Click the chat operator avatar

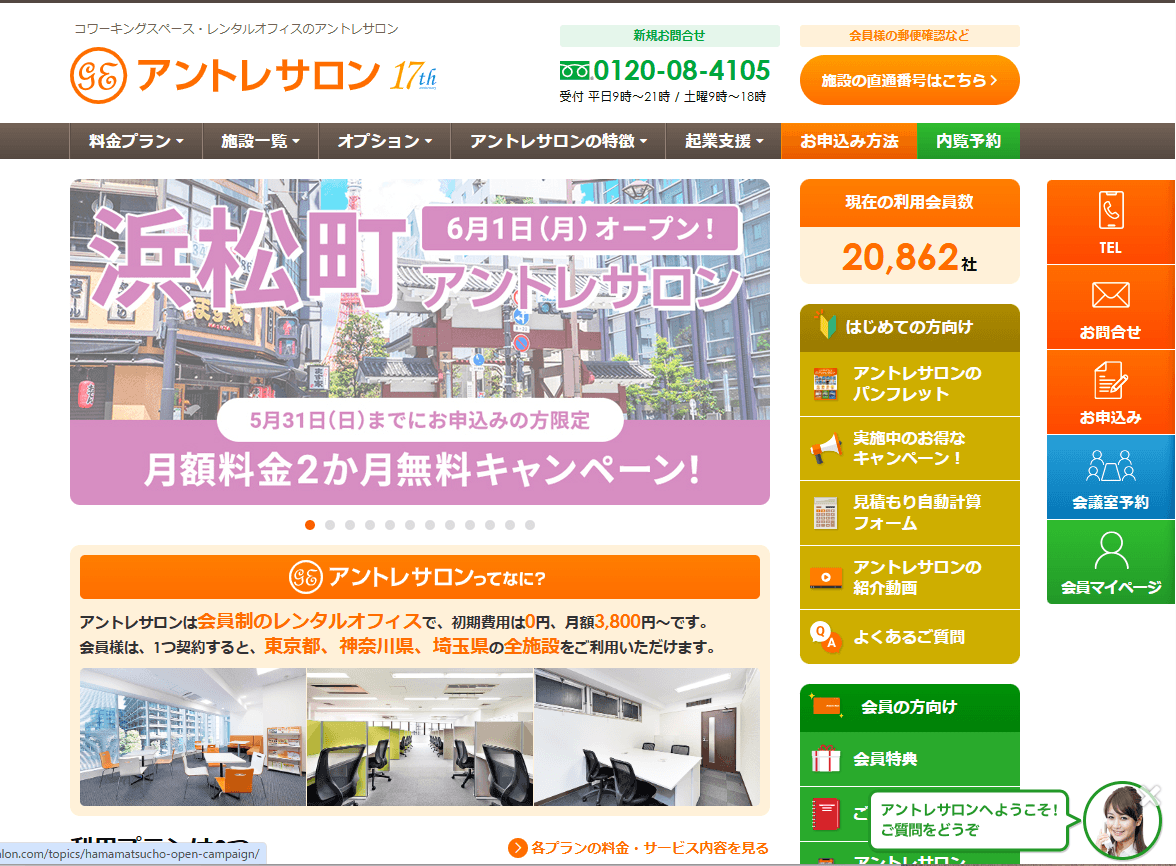tap(1122, 821)
